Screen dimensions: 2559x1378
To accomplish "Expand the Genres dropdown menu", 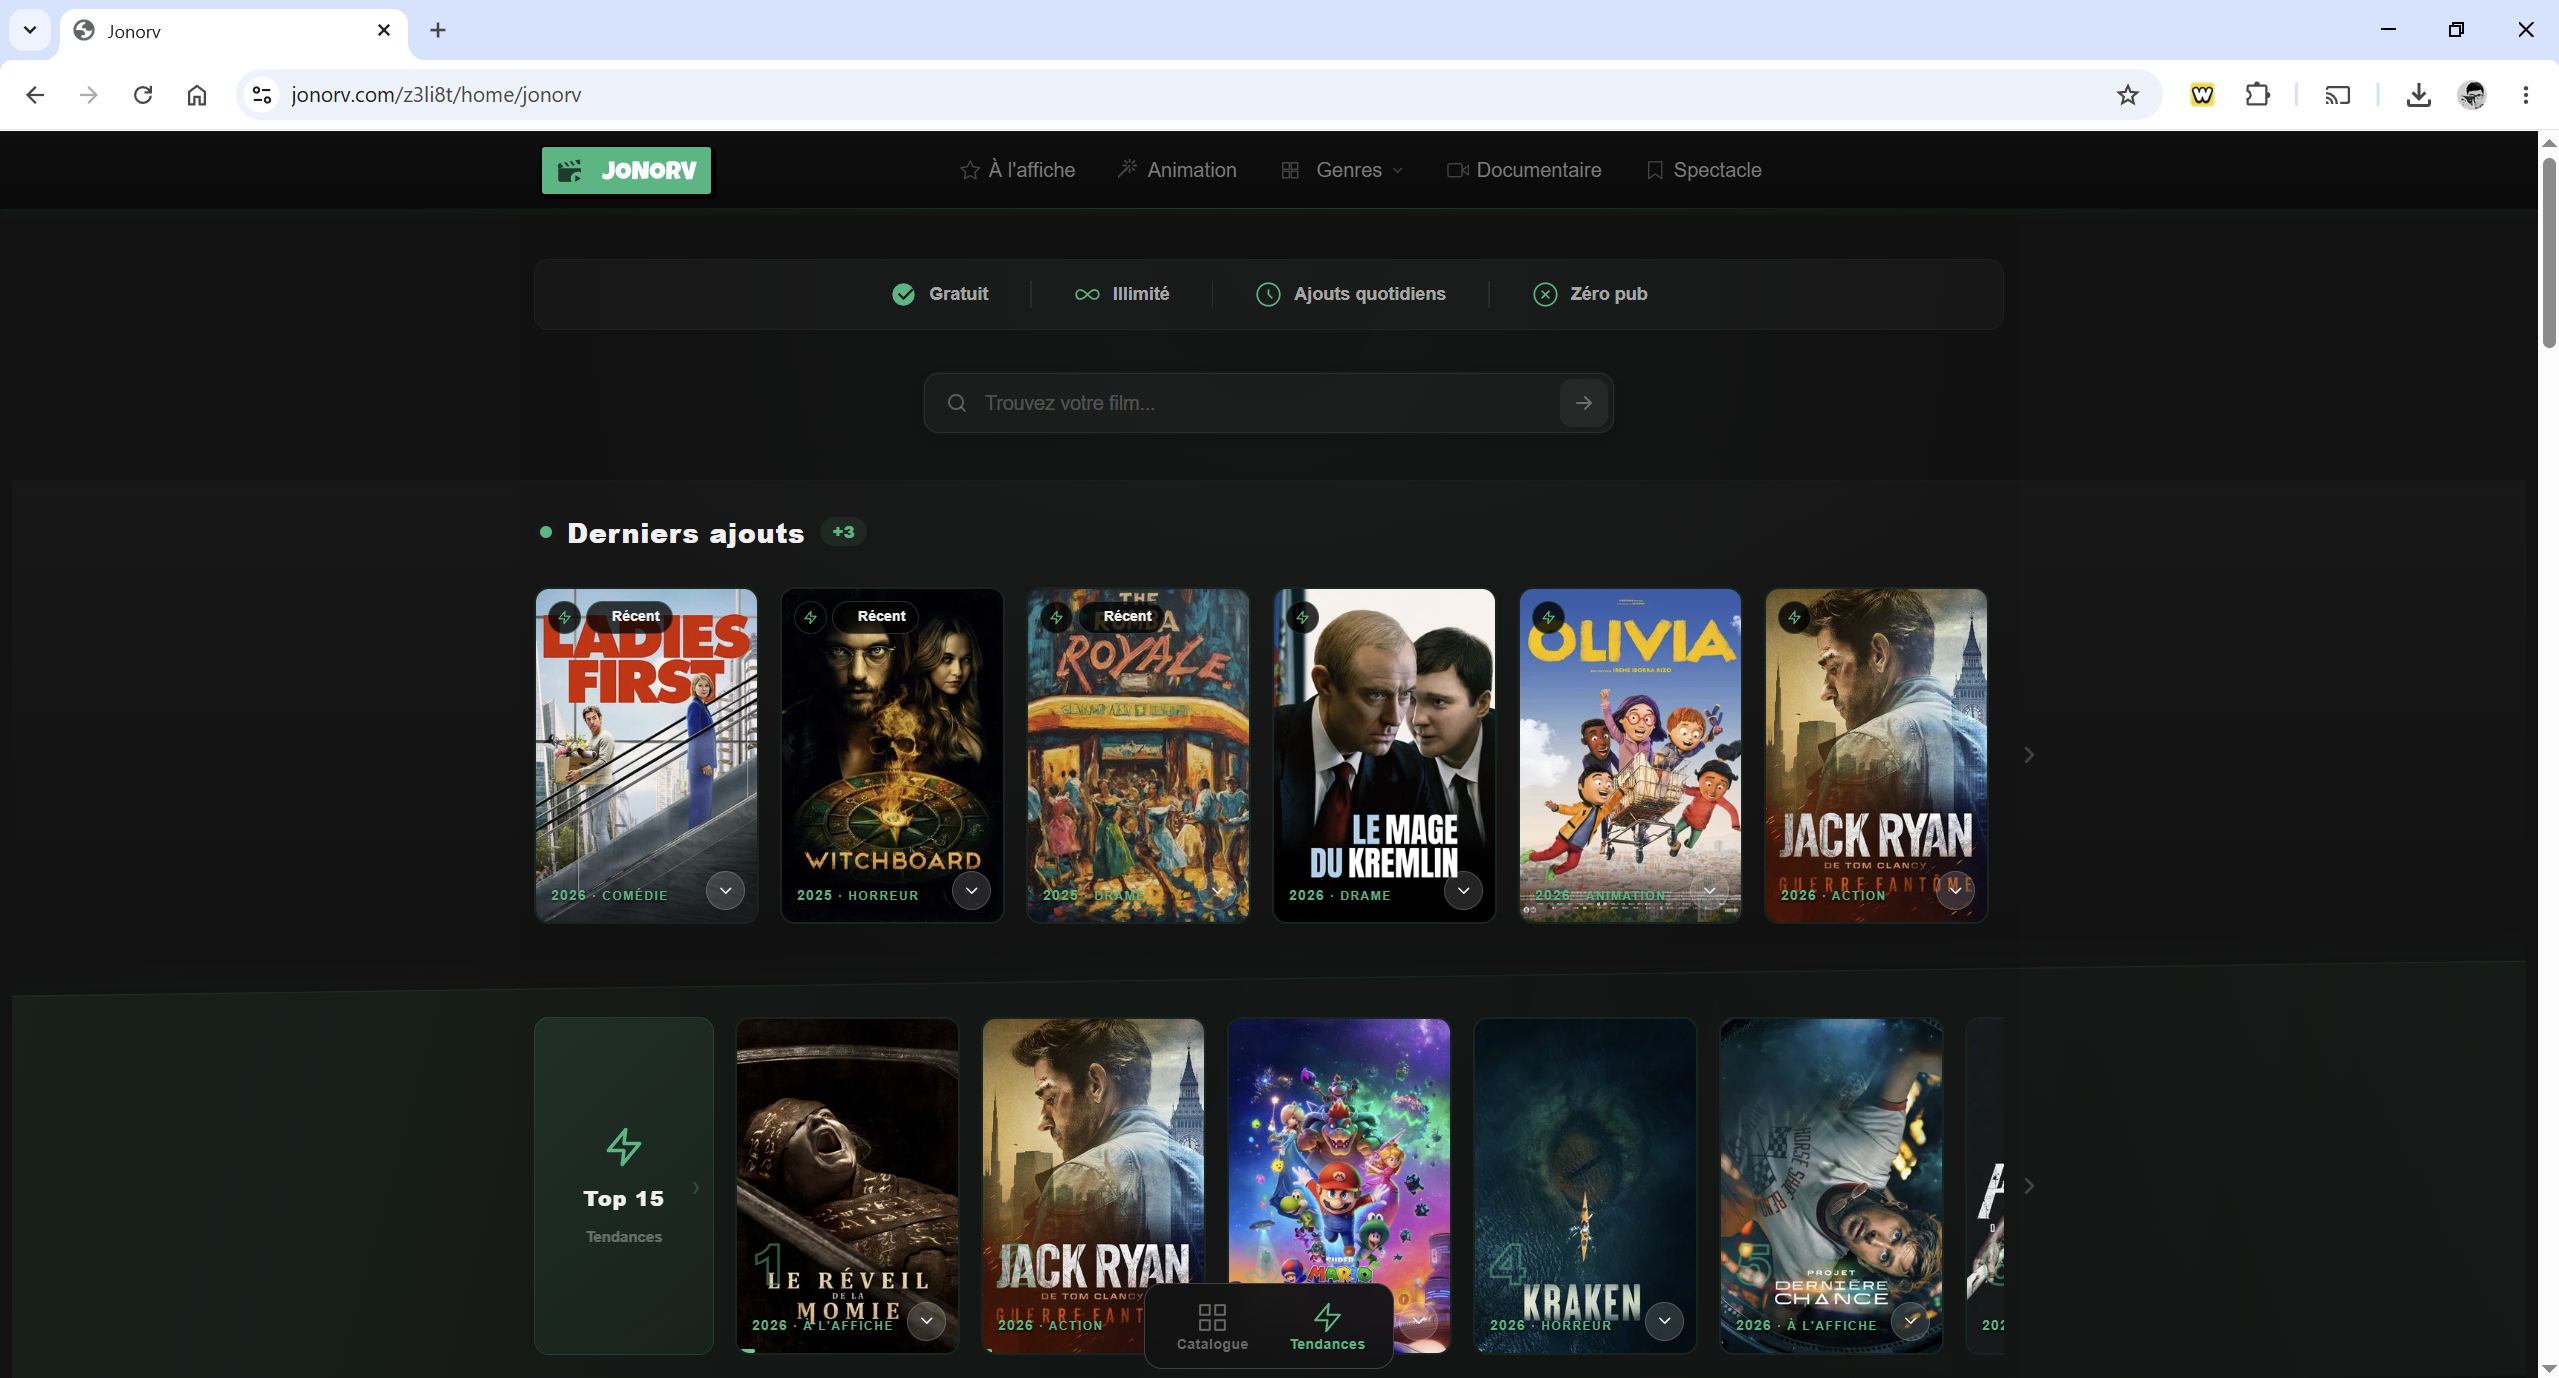I will tap(1343, 170).
